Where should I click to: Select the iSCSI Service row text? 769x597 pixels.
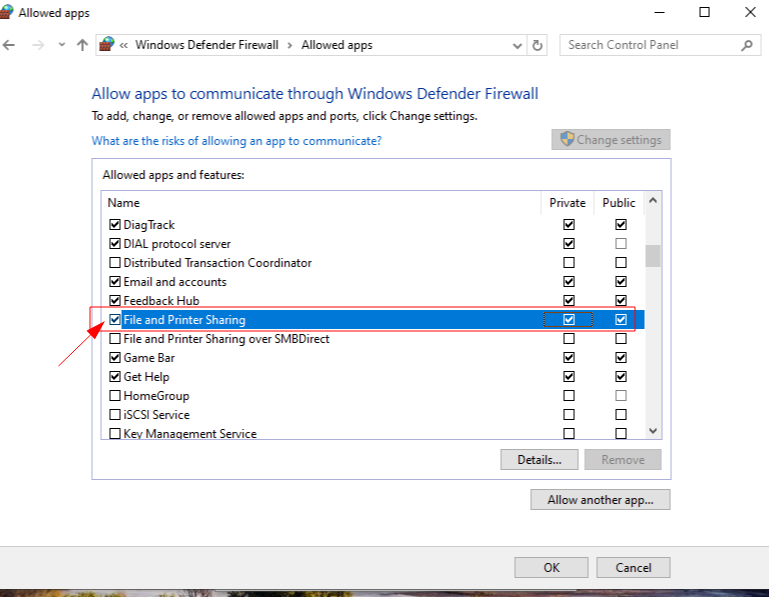[x=156, y=415]
